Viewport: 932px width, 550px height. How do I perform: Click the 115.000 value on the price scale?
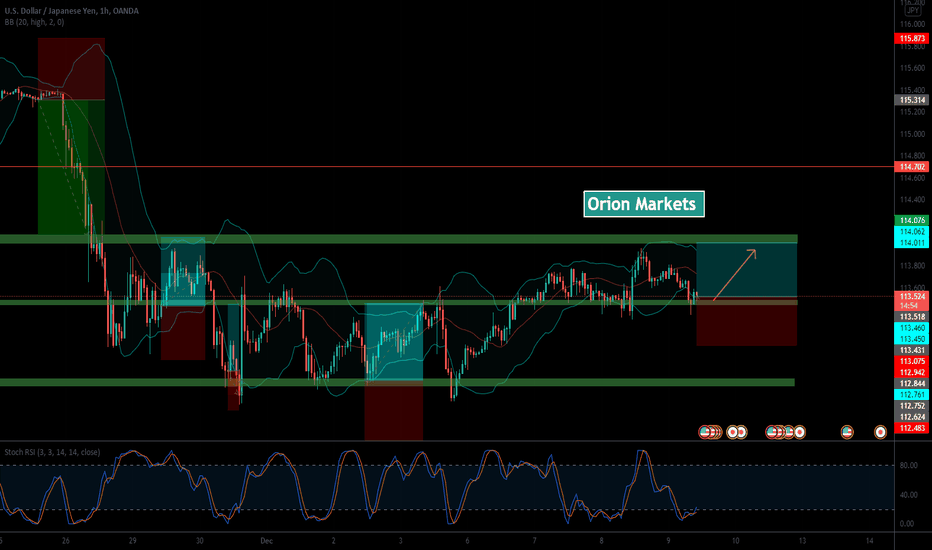pos(912,134)
